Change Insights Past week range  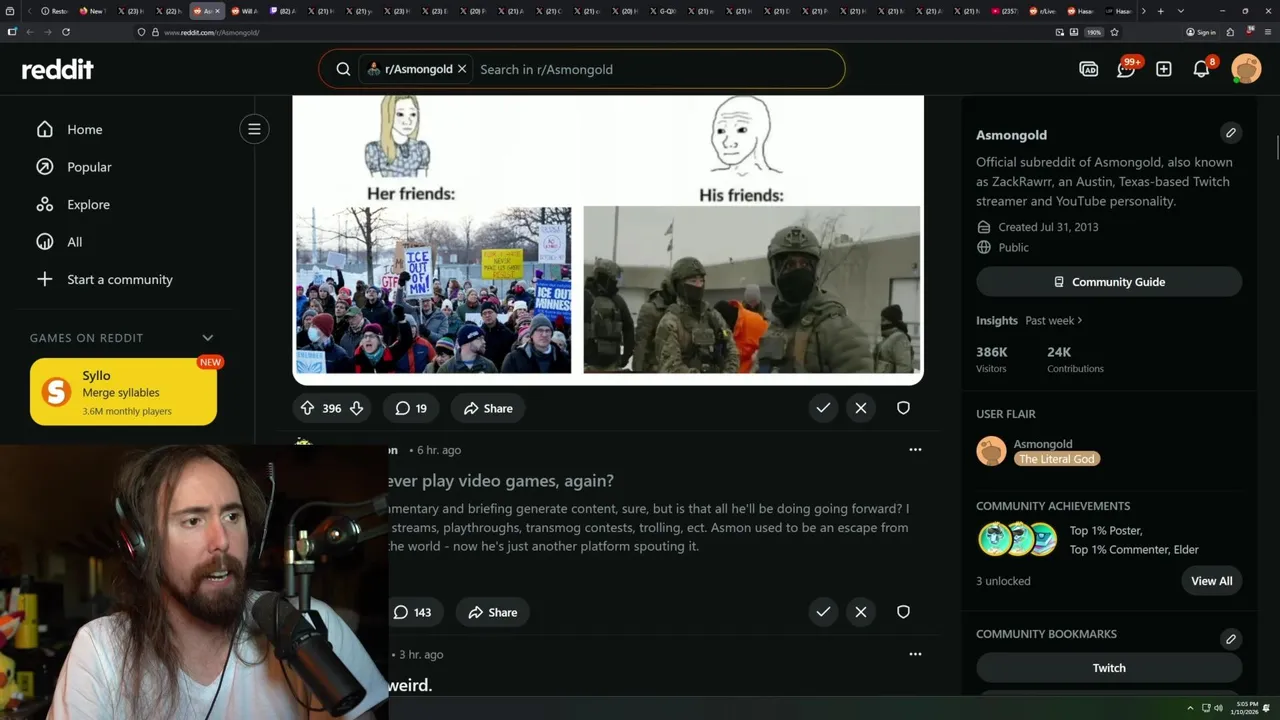tap(1053, 320)
